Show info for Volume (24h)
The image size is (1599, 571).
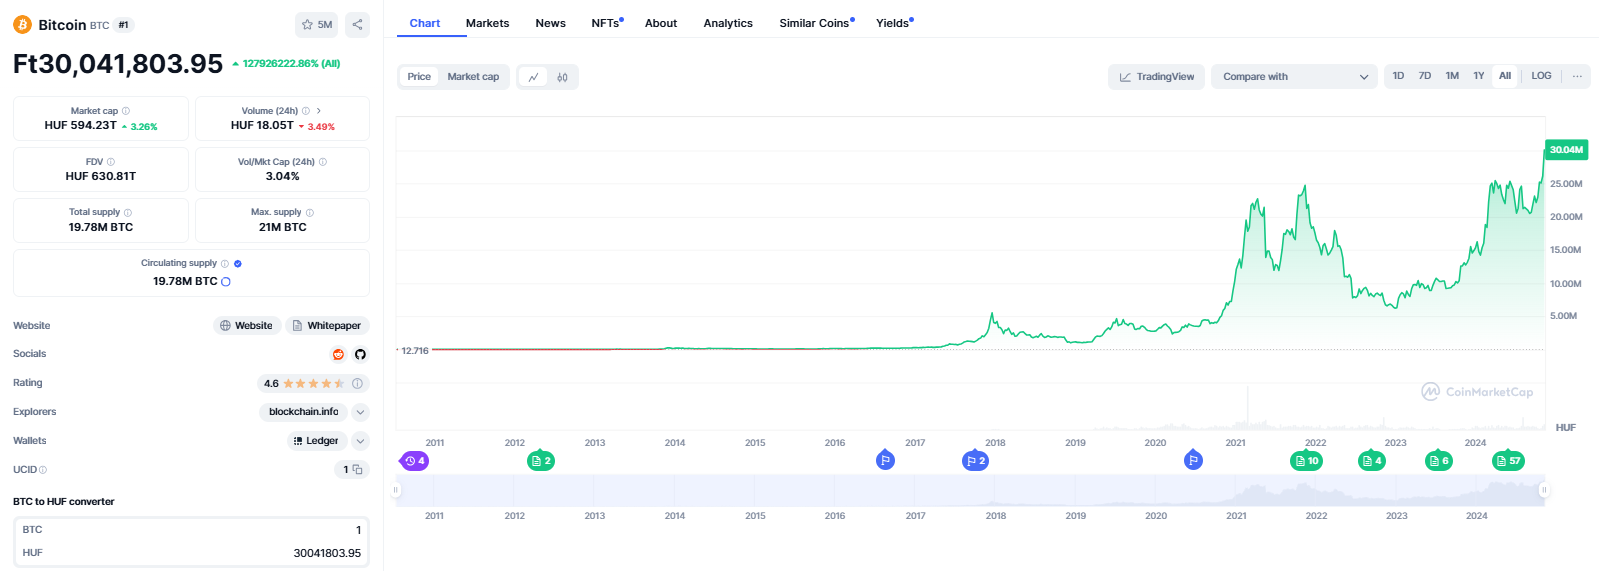306,111
